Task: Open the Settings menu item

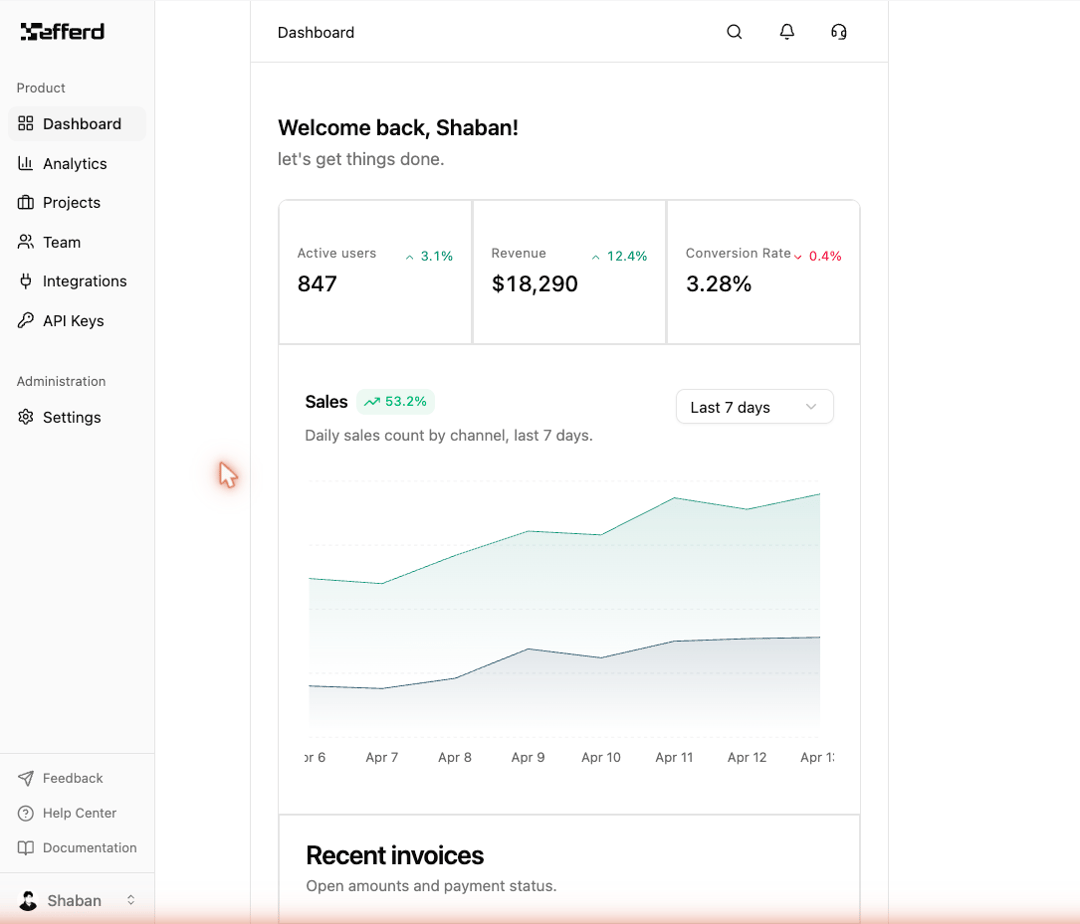Action: click(x=77, y=417)
